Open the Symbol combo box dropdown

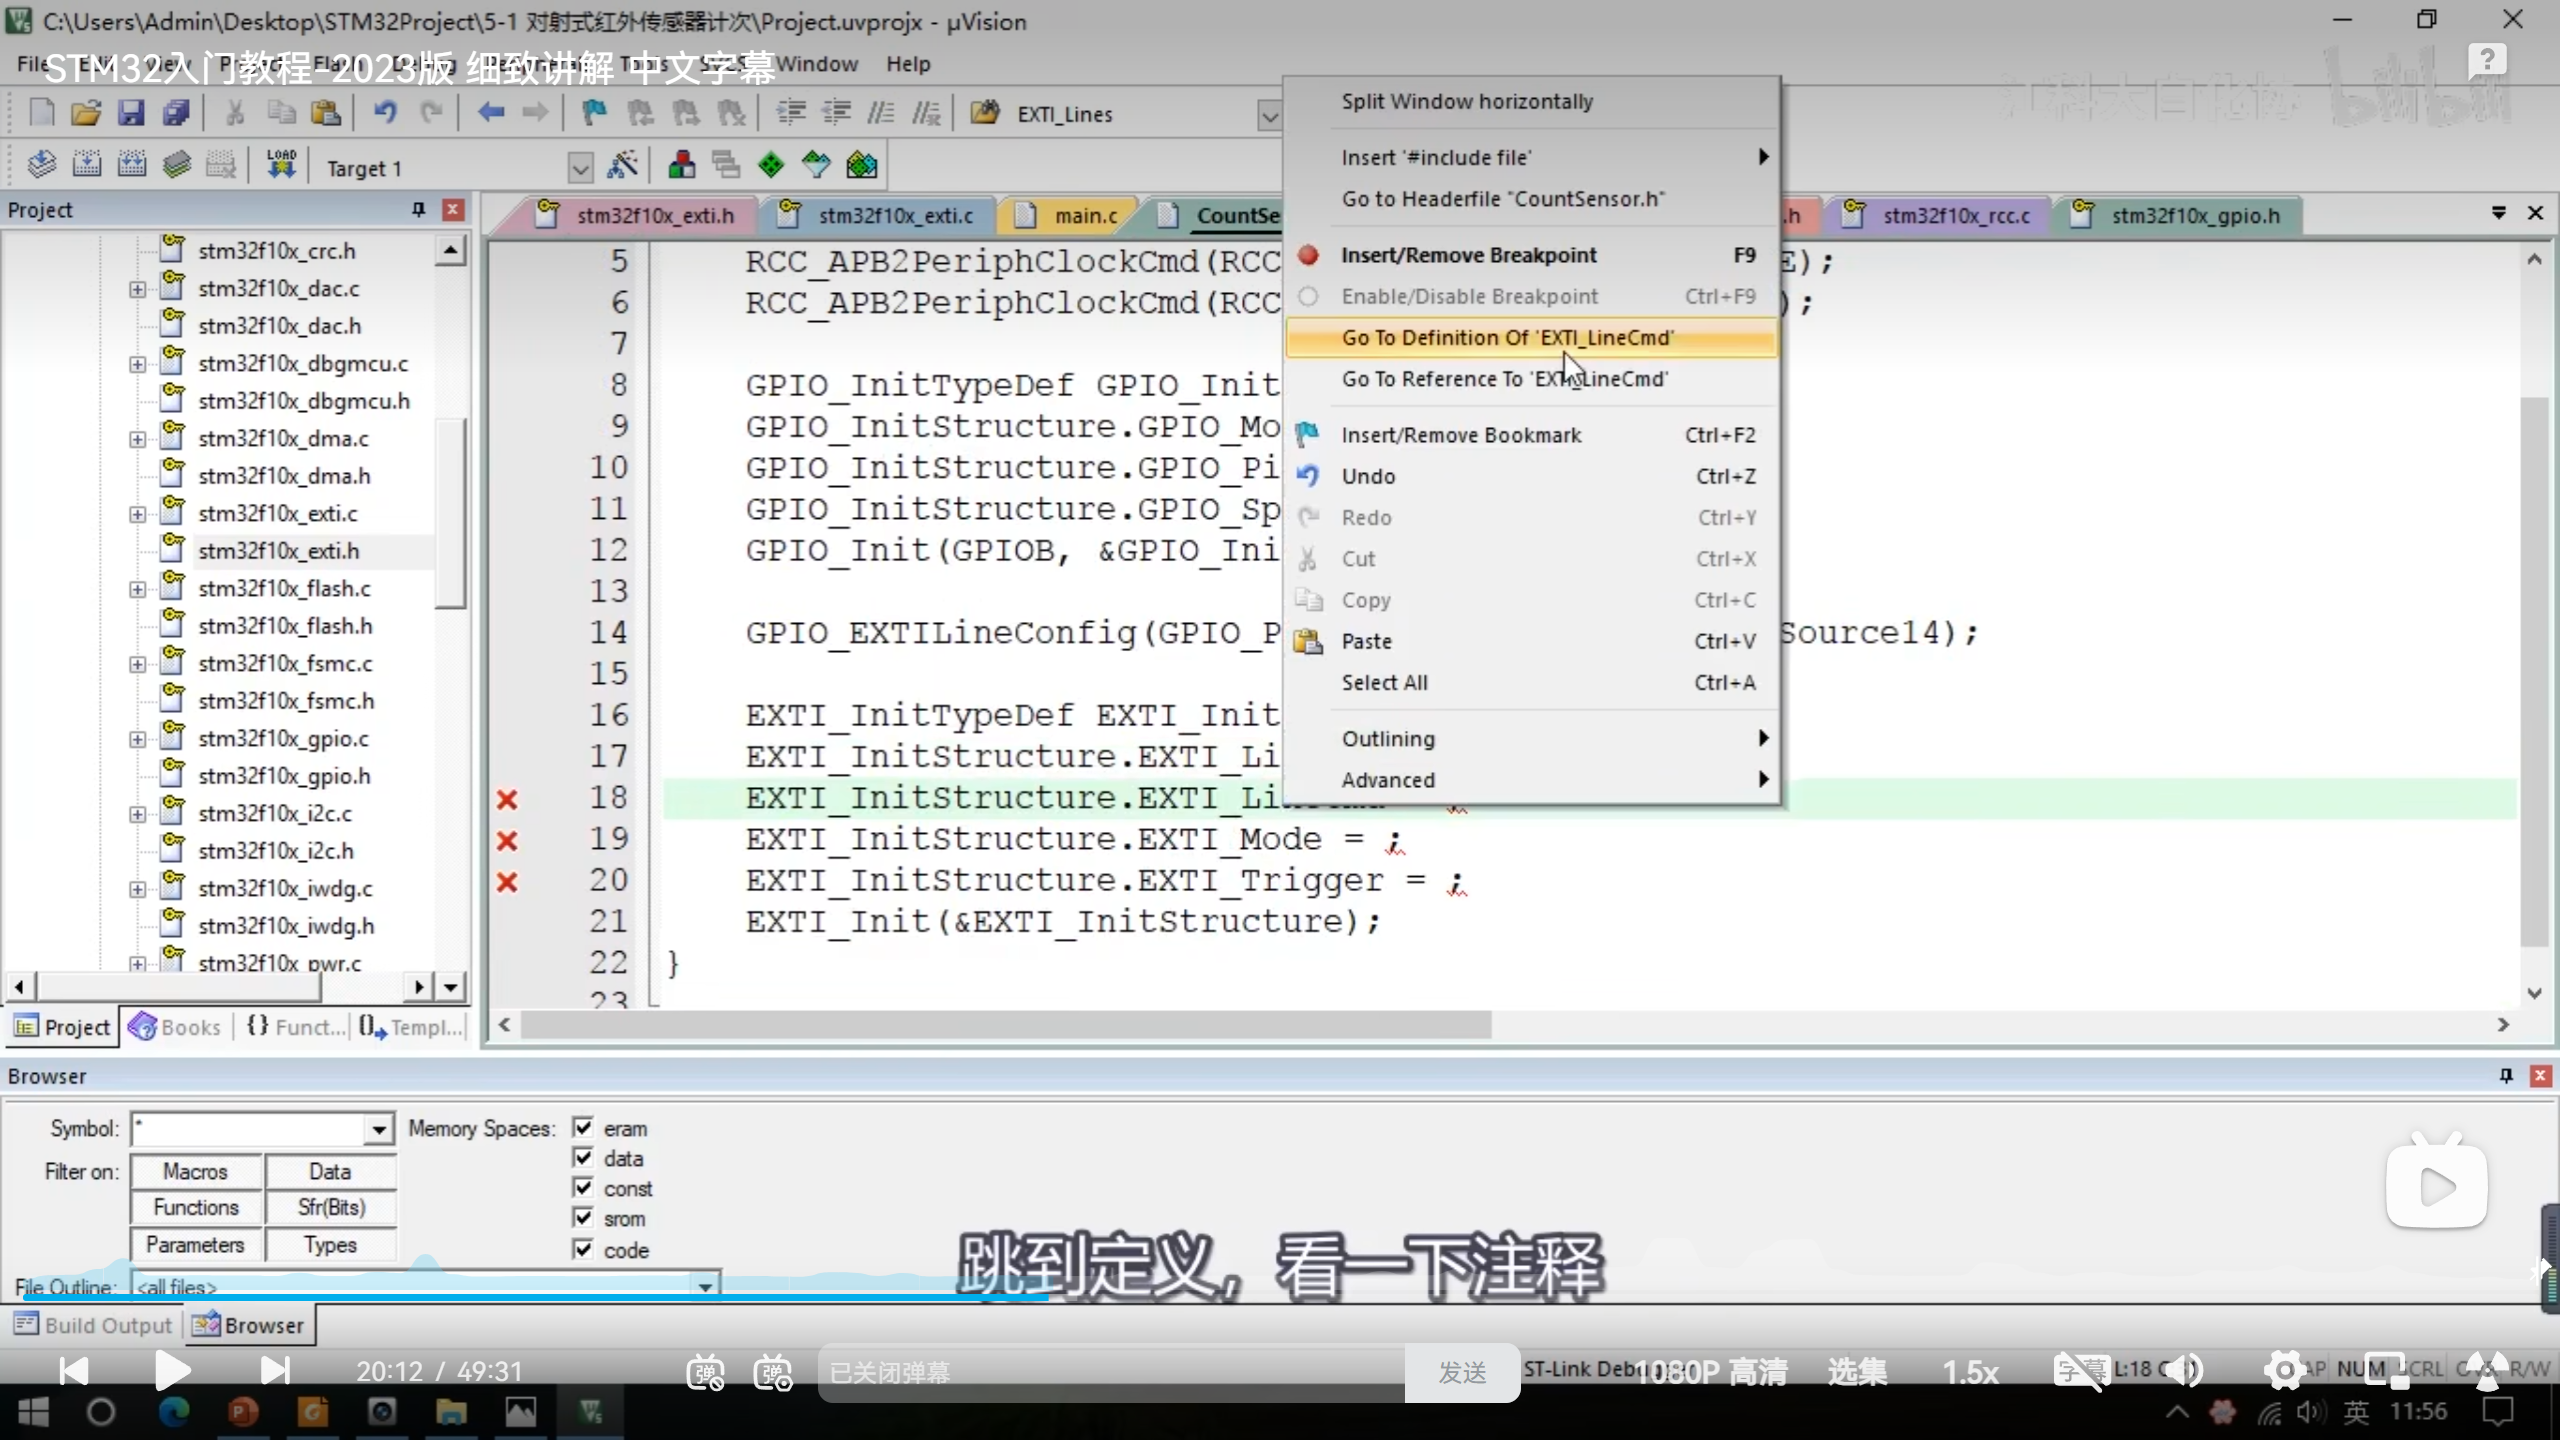(378, 1130)
